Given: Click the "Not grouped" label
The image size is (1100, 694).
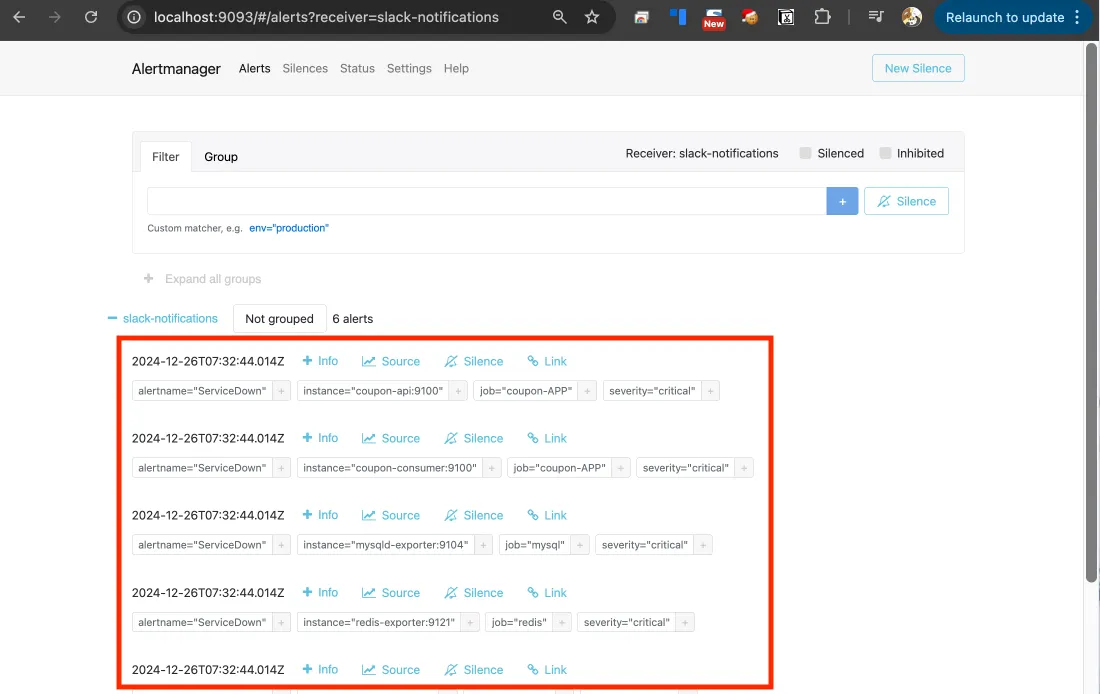Looking at the screenshot, I should (279, 319).
